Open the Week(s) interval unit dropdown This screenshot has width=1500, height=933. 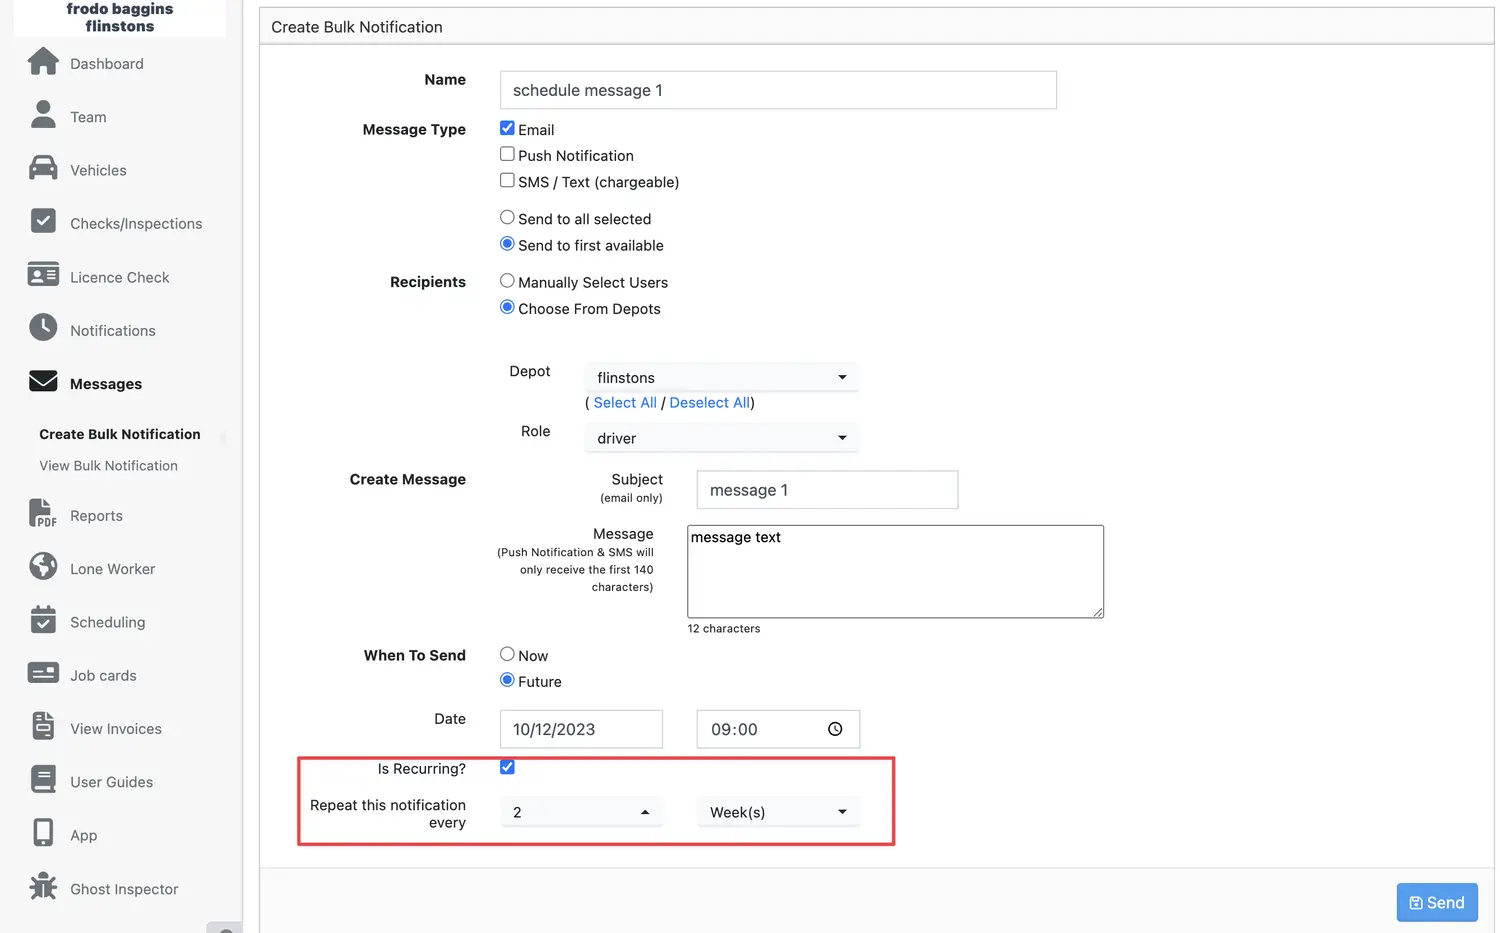(x=777, y=812)
